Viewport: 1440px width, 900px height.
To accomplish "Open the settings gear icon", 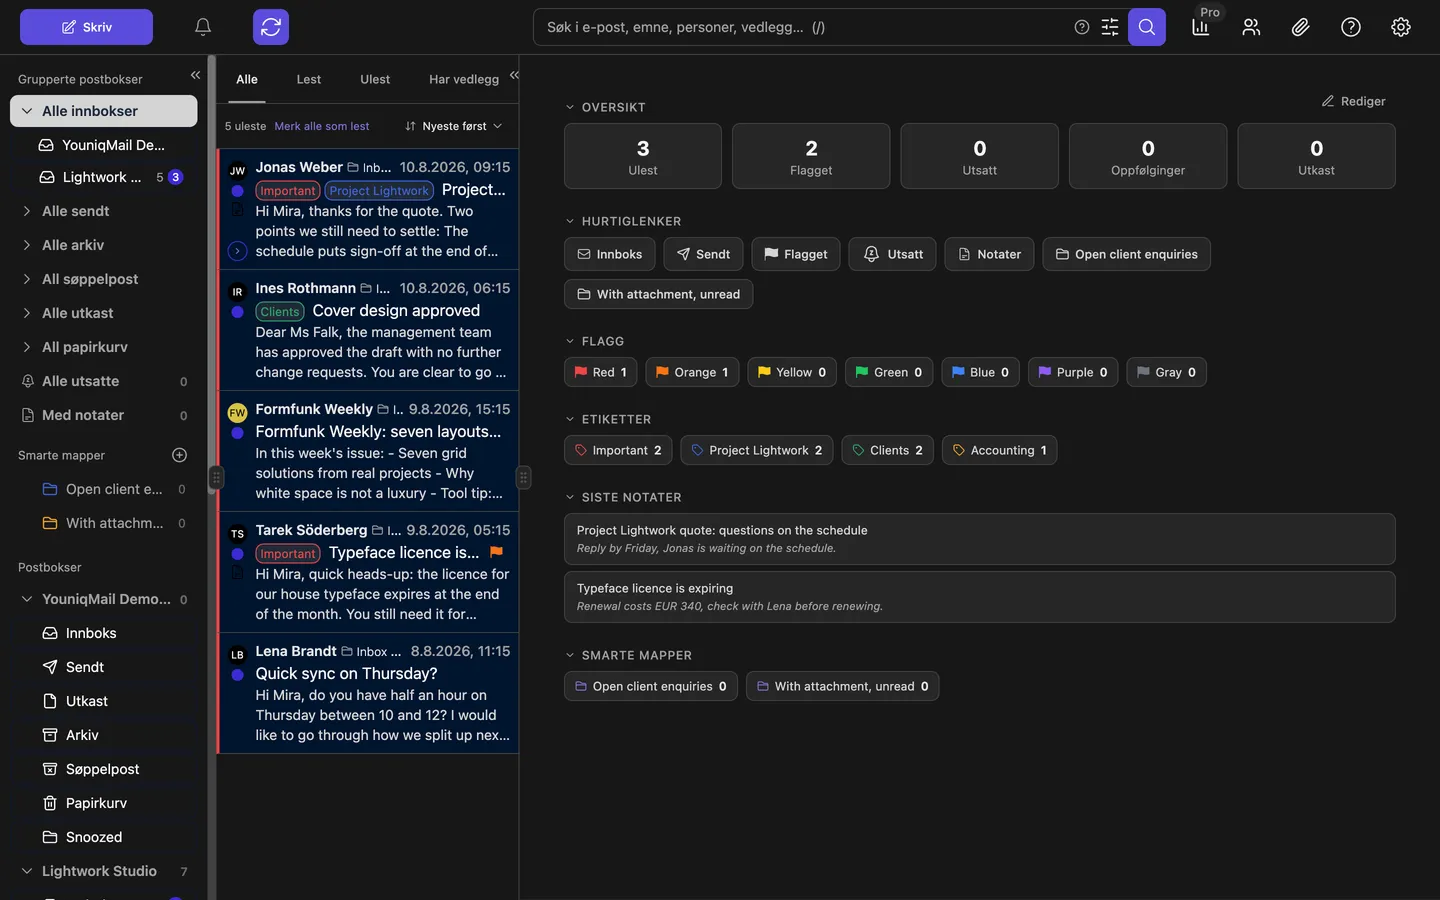I will click(1401, 27).
